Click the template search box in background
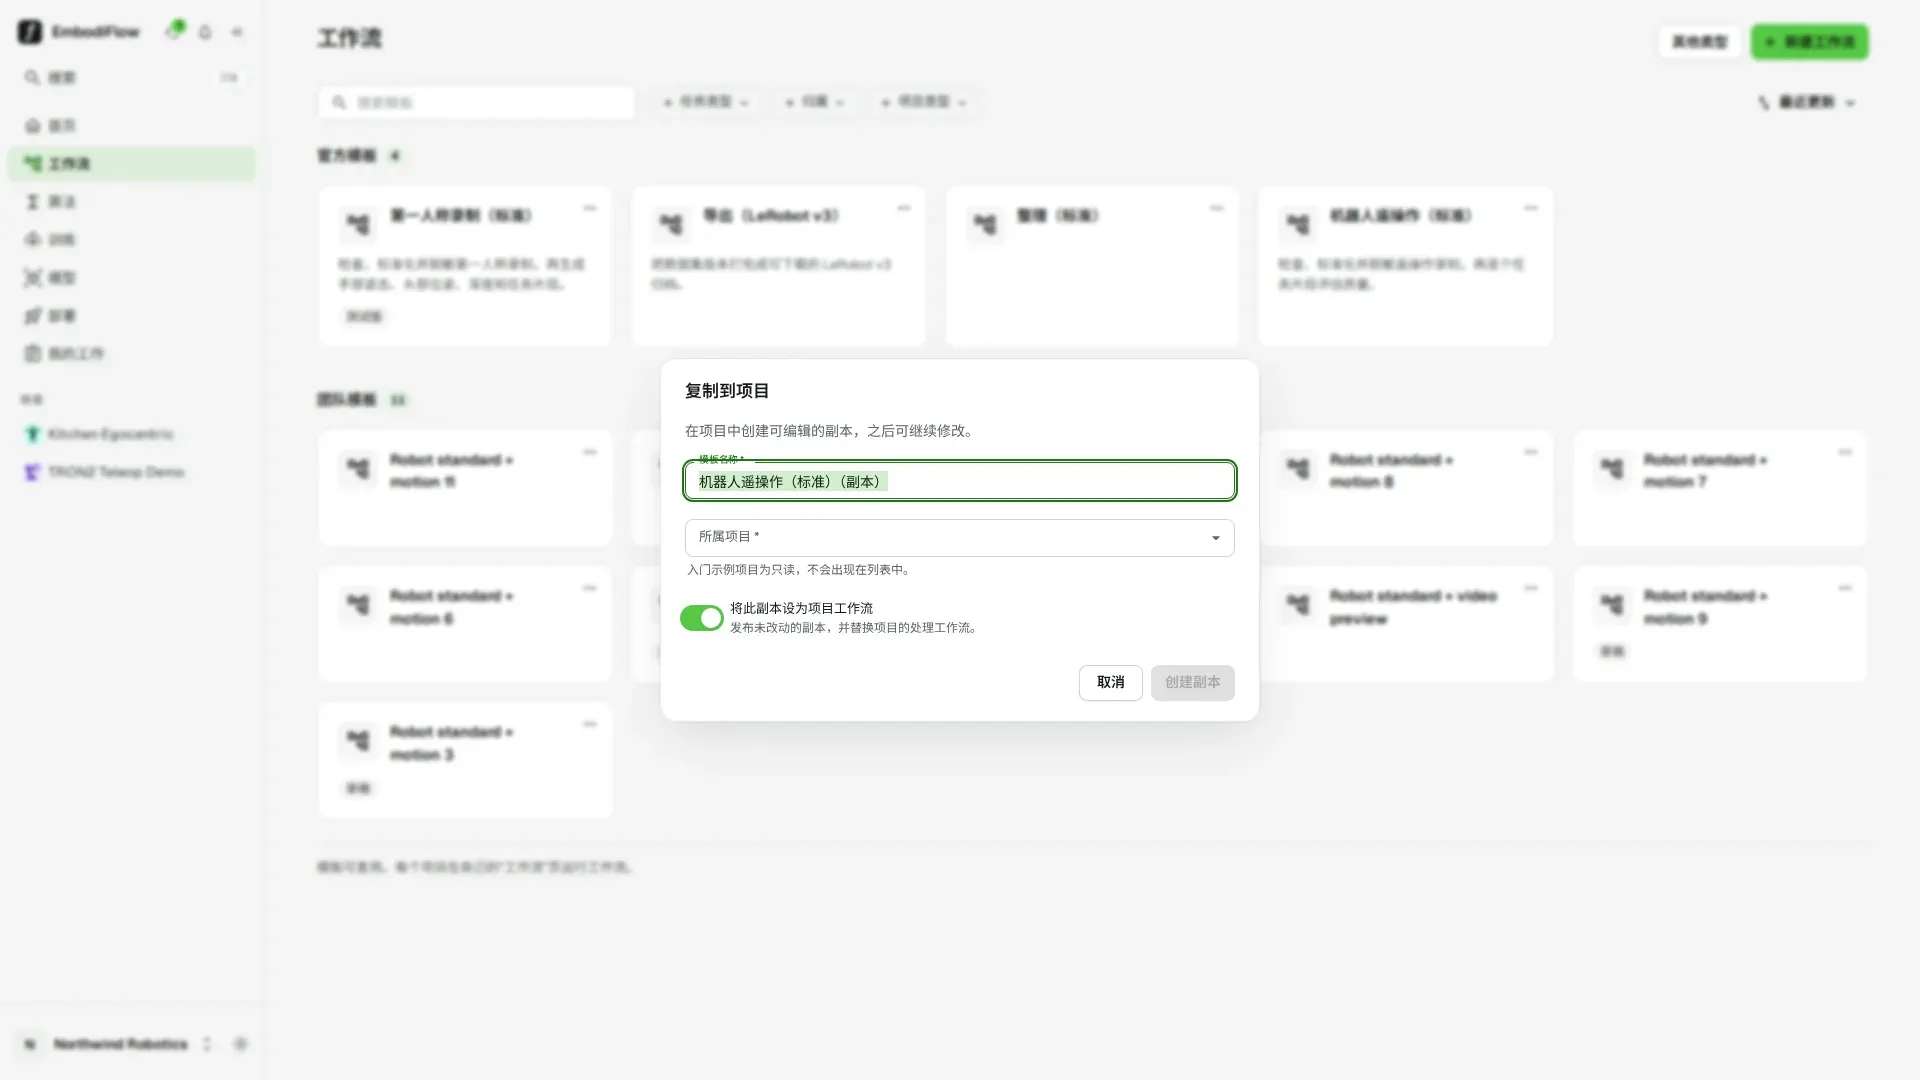 click(477, 103)
